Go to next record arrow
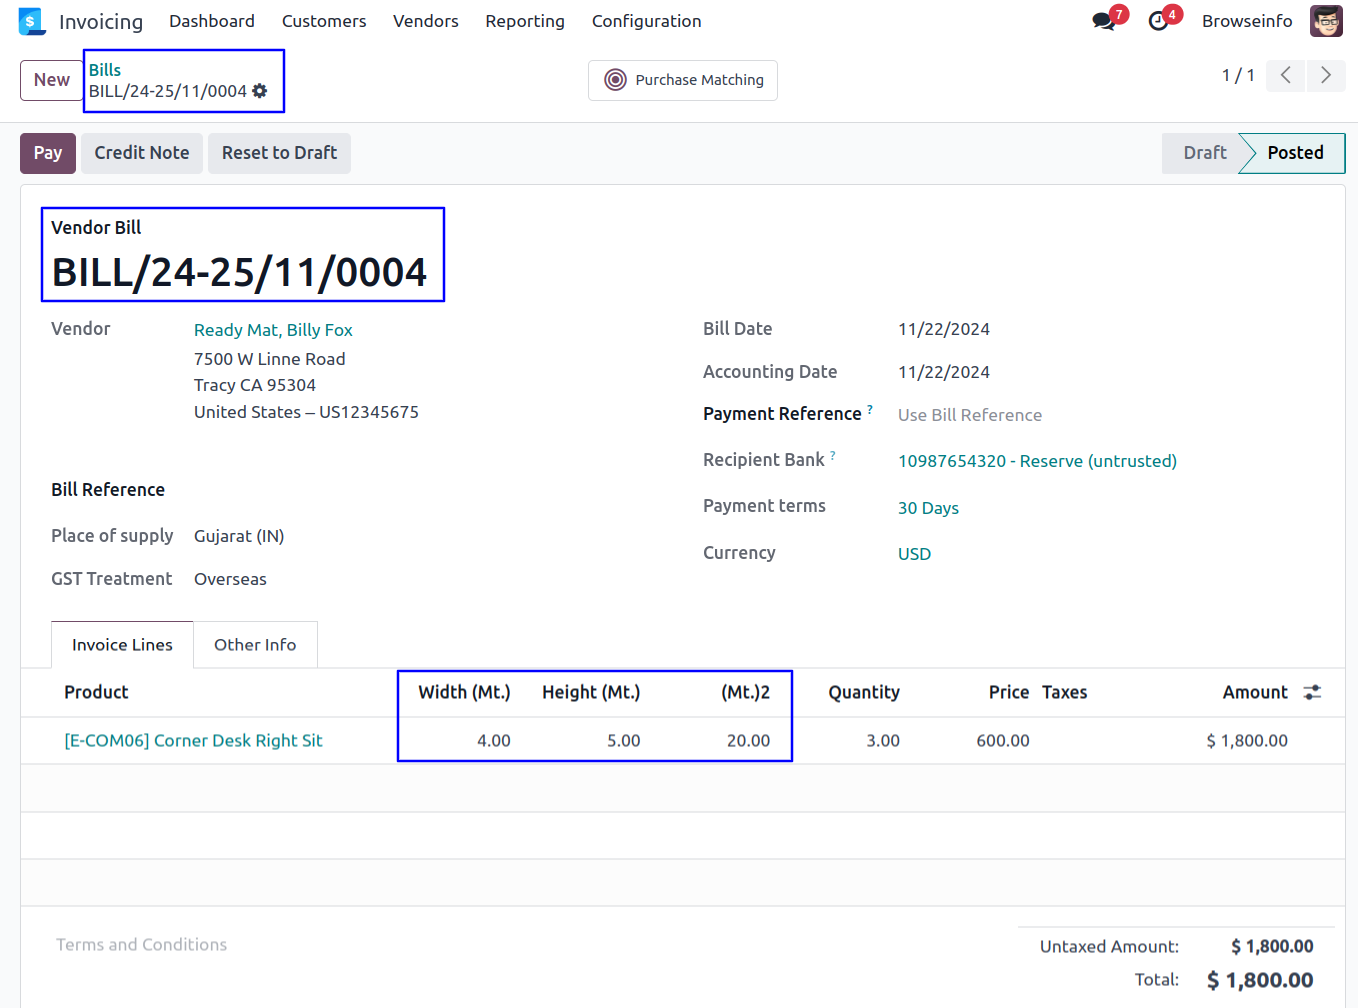 [1325, 75]
